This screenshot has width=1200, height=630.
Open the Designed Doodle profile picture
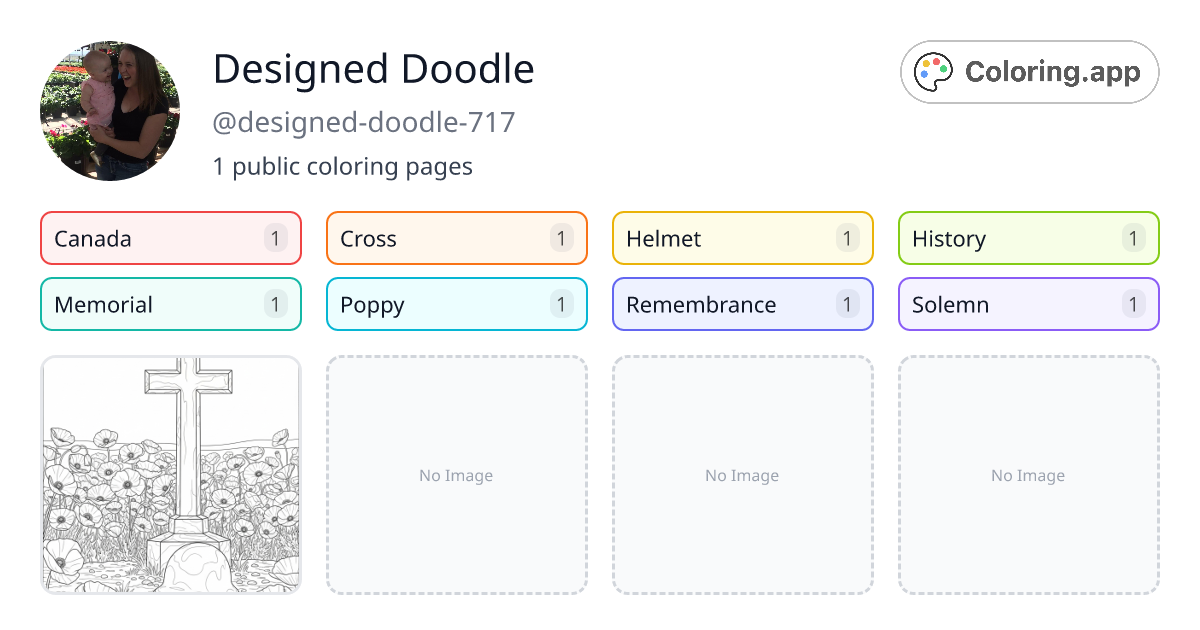tap(110, 111)
